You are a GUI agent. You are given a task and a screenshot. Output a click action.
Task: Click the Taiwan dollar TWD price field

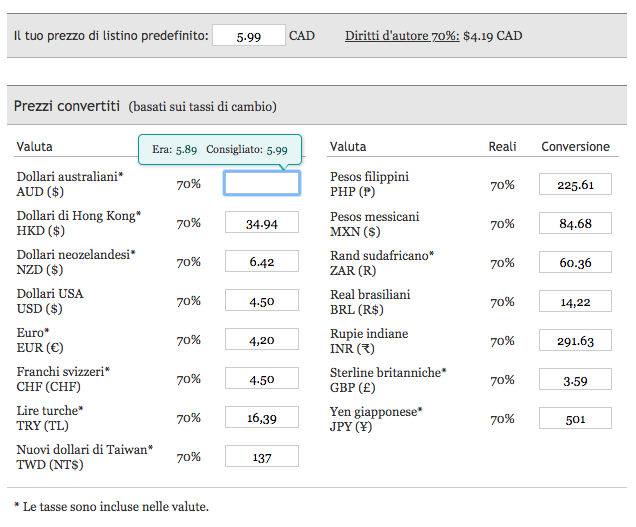[x=261, y=457]
